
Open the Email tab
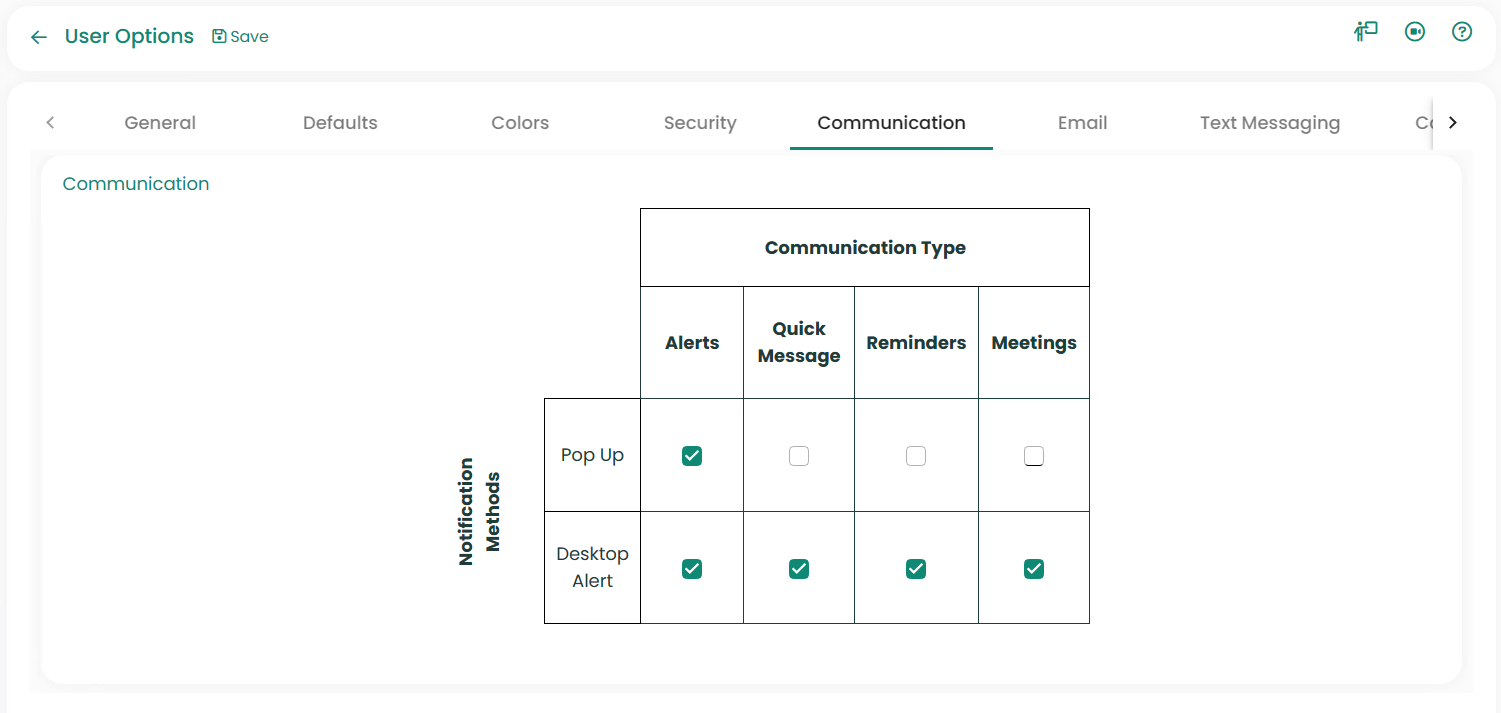tap(1082, 123)
